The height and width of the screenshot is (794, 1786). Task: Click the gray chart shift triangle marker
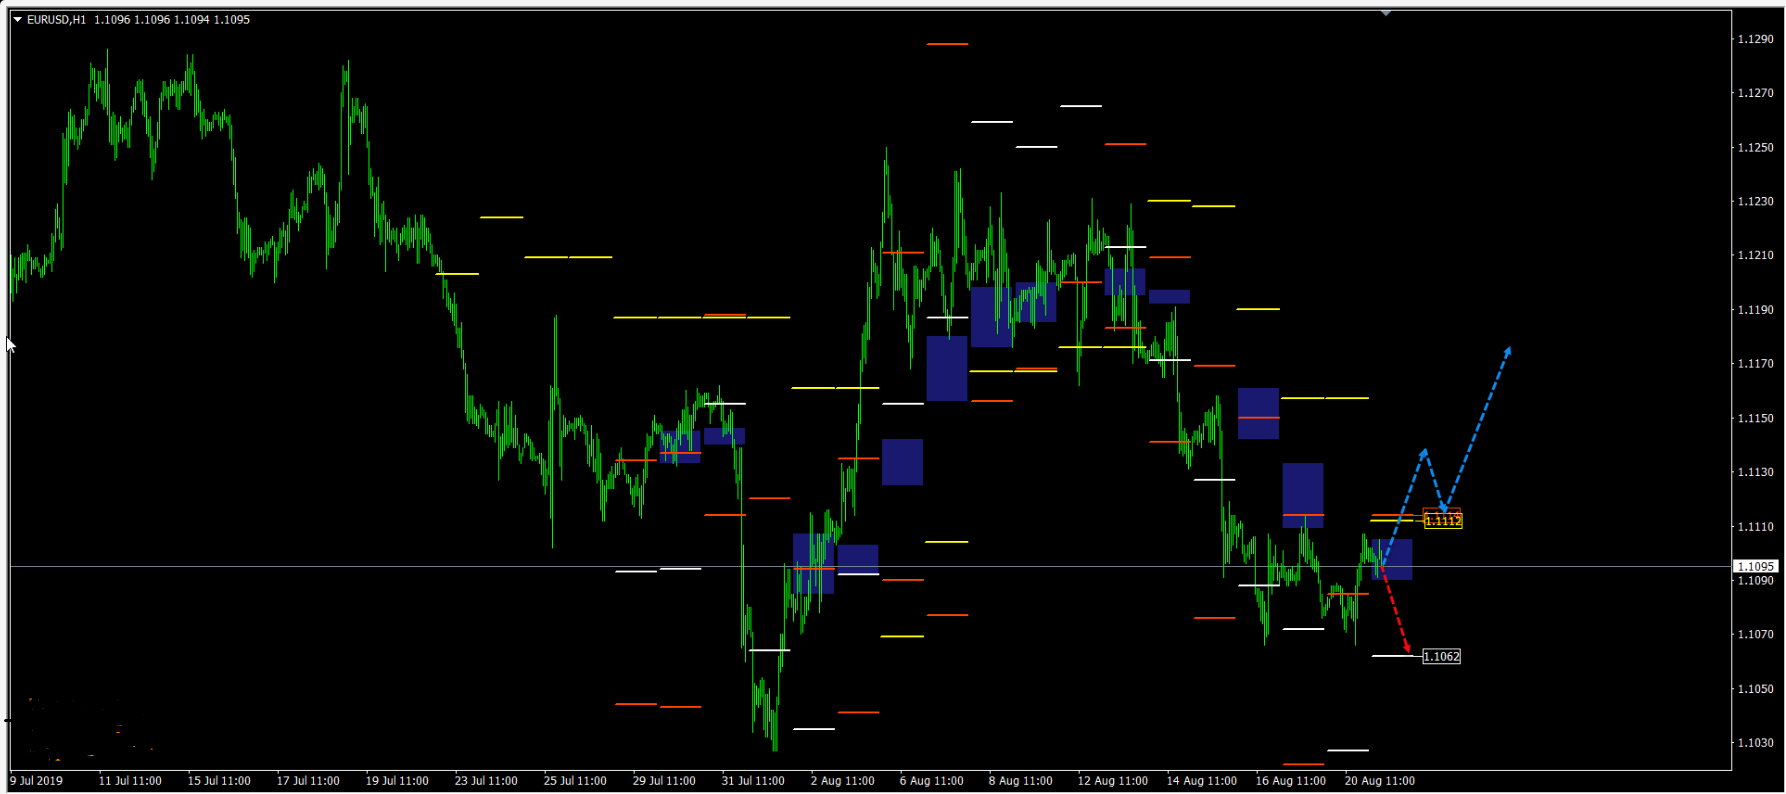point(1385,13)
